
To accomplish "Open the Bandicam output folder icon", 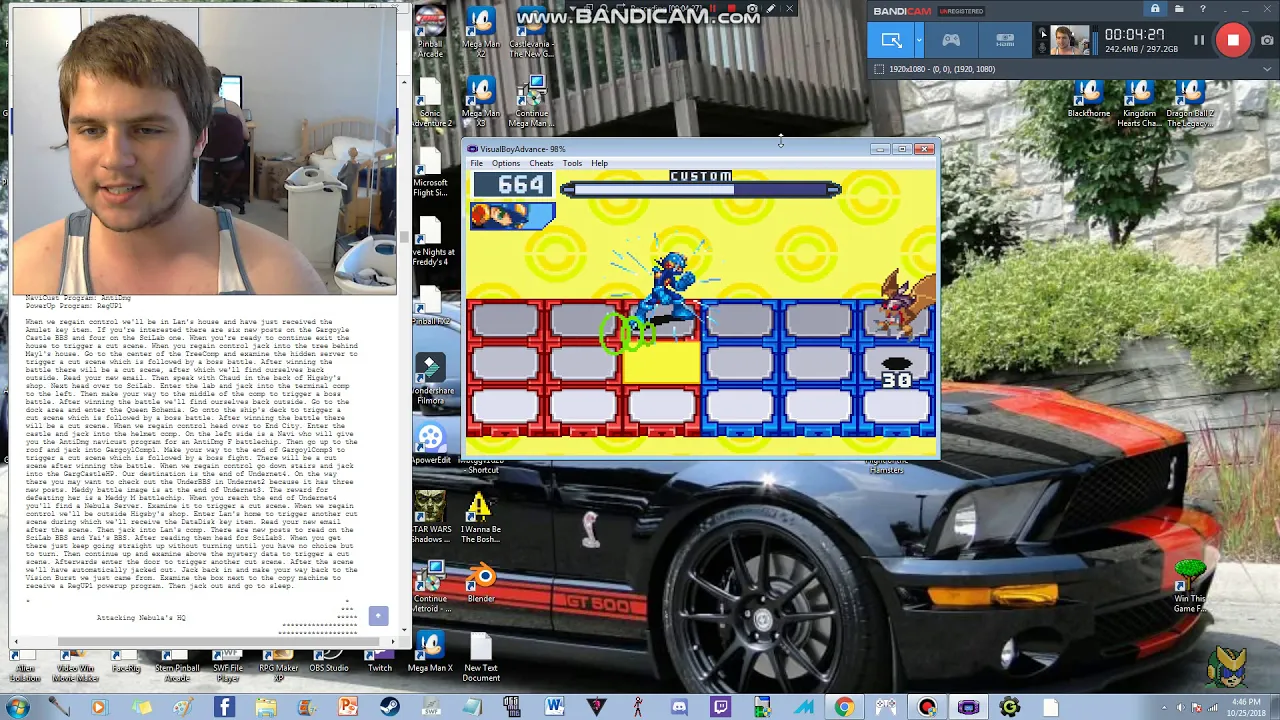I will coord(1179,10).
